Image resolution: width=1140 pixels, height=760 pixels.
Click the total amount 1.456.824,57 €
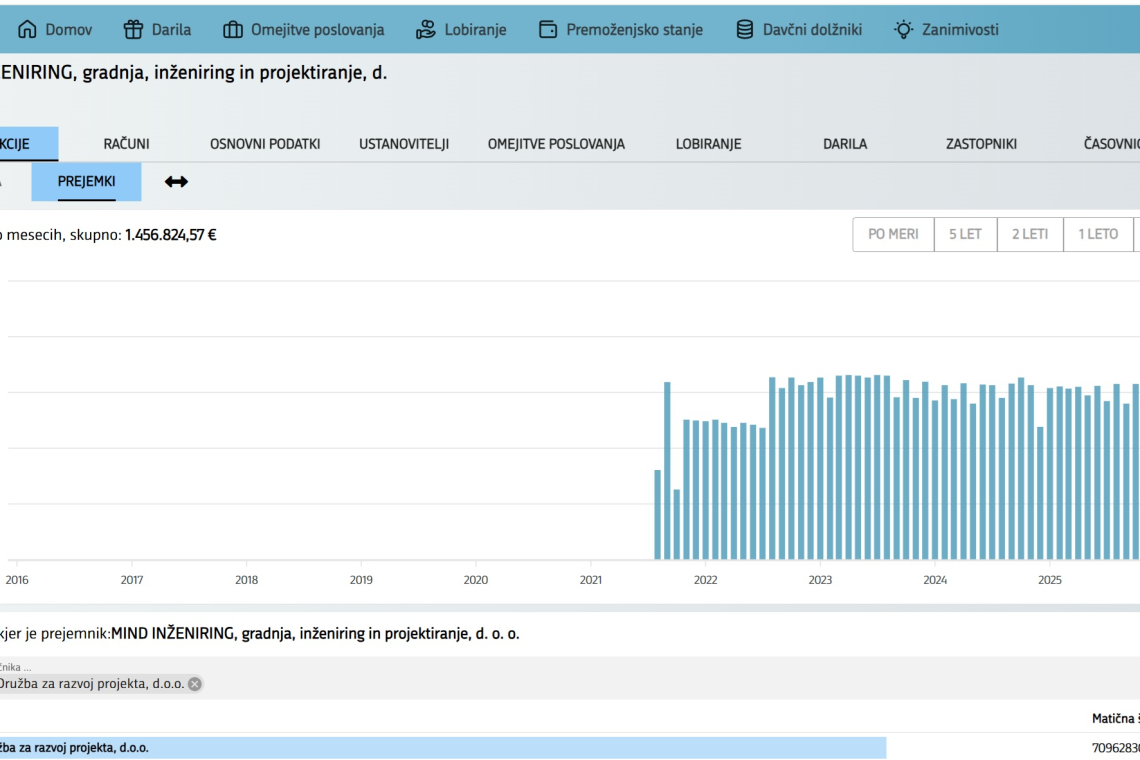pyautogui.click(x=171, y=235)
